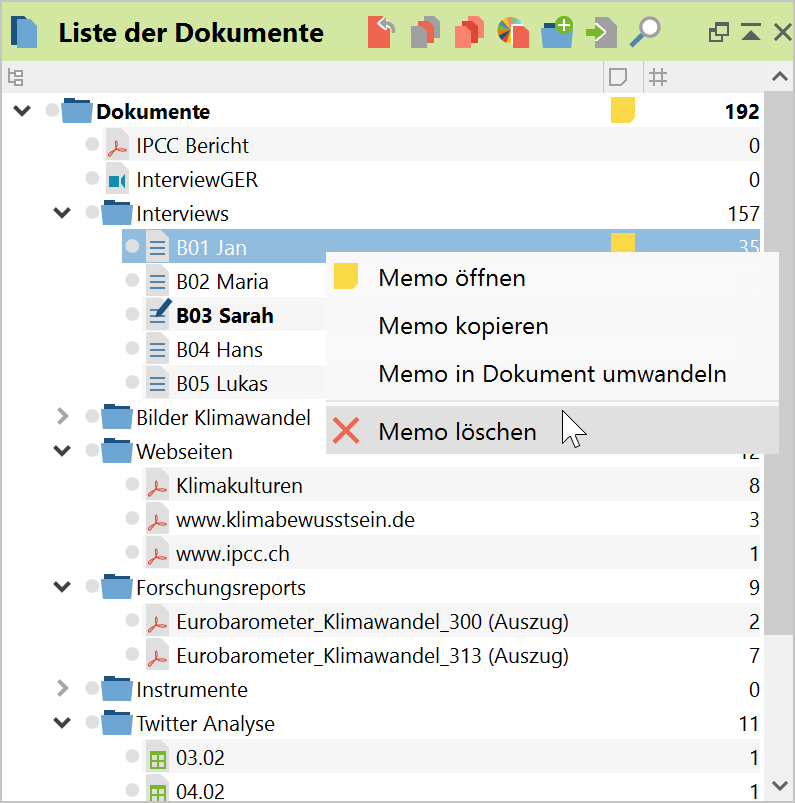Image resolution: width=795 pixels, height=803 pixels.
Task: Click the text document icon of B04 Hans
Action: click(158, 350)
